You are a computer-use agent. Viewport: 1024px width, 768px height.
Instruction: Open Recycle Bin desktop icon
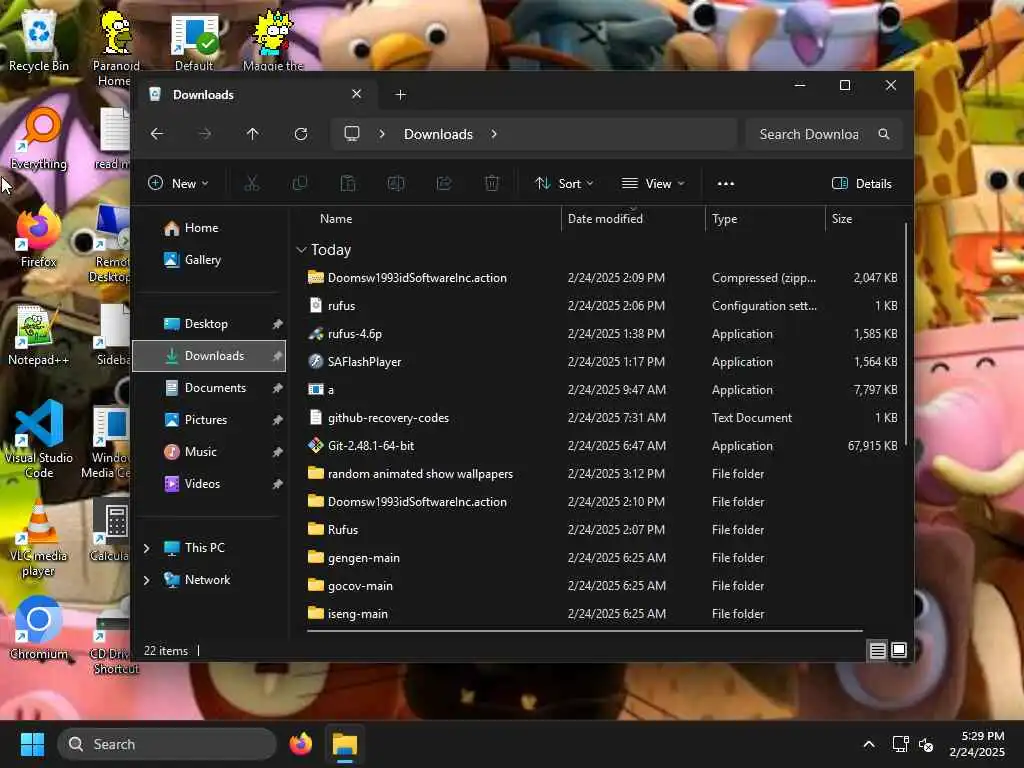tap(39, 39)
